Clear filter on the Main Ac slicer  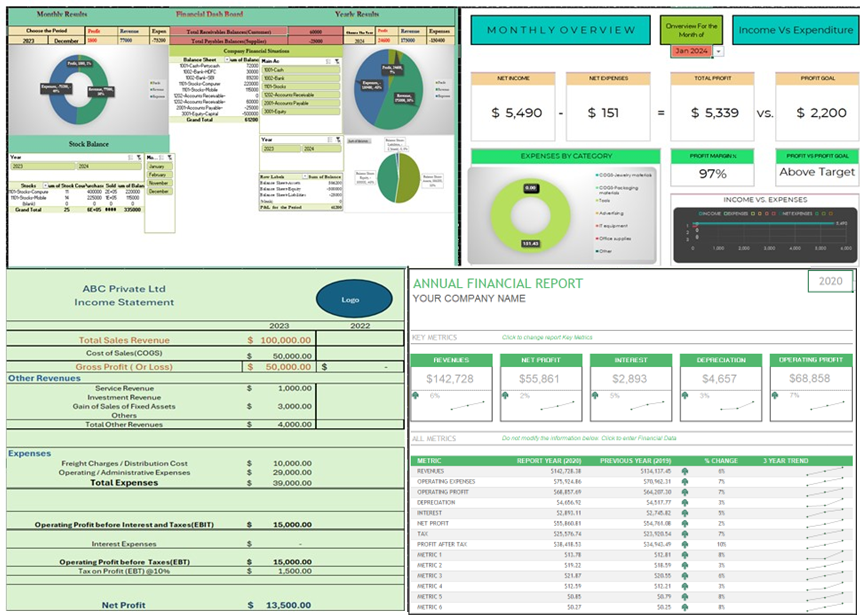(x=337, y=61)
